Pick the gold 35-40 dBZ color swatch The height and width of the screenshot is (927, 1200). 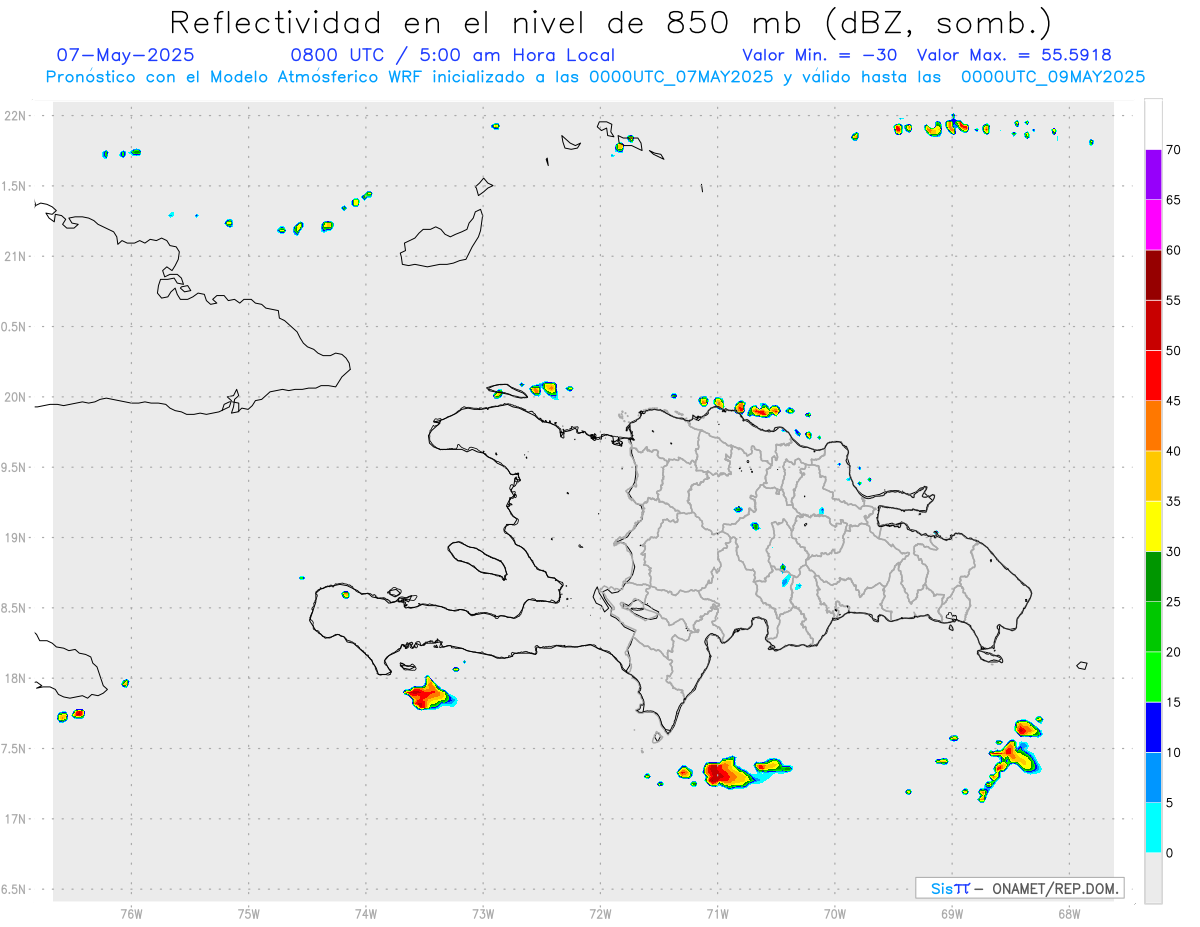[1153, 476]
